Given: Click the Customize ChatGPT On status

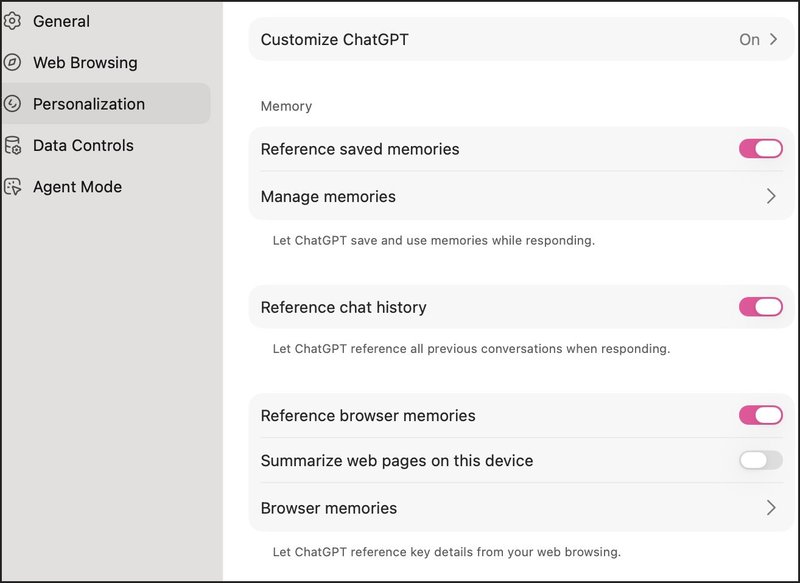Looking at the screenshot, I should click(x=749, y=40).
